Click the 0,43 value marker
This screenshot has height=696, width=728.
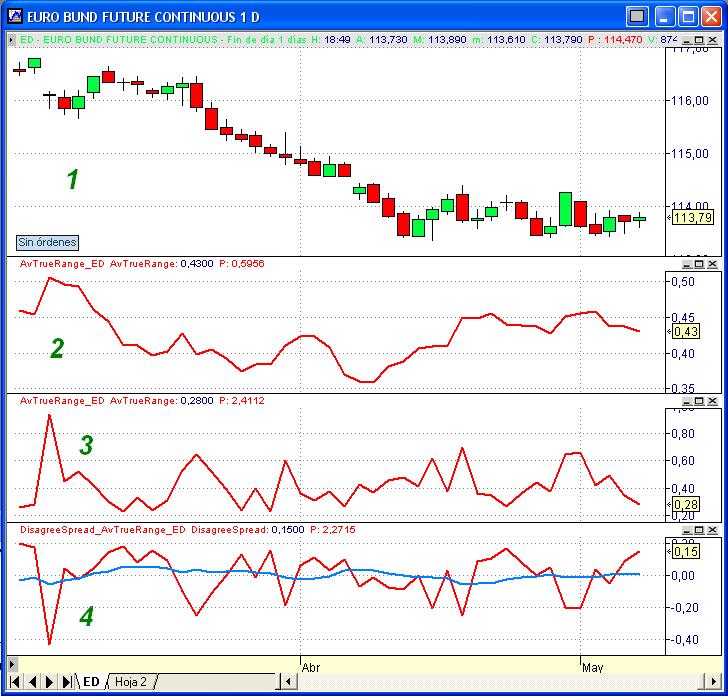point(686,332)
